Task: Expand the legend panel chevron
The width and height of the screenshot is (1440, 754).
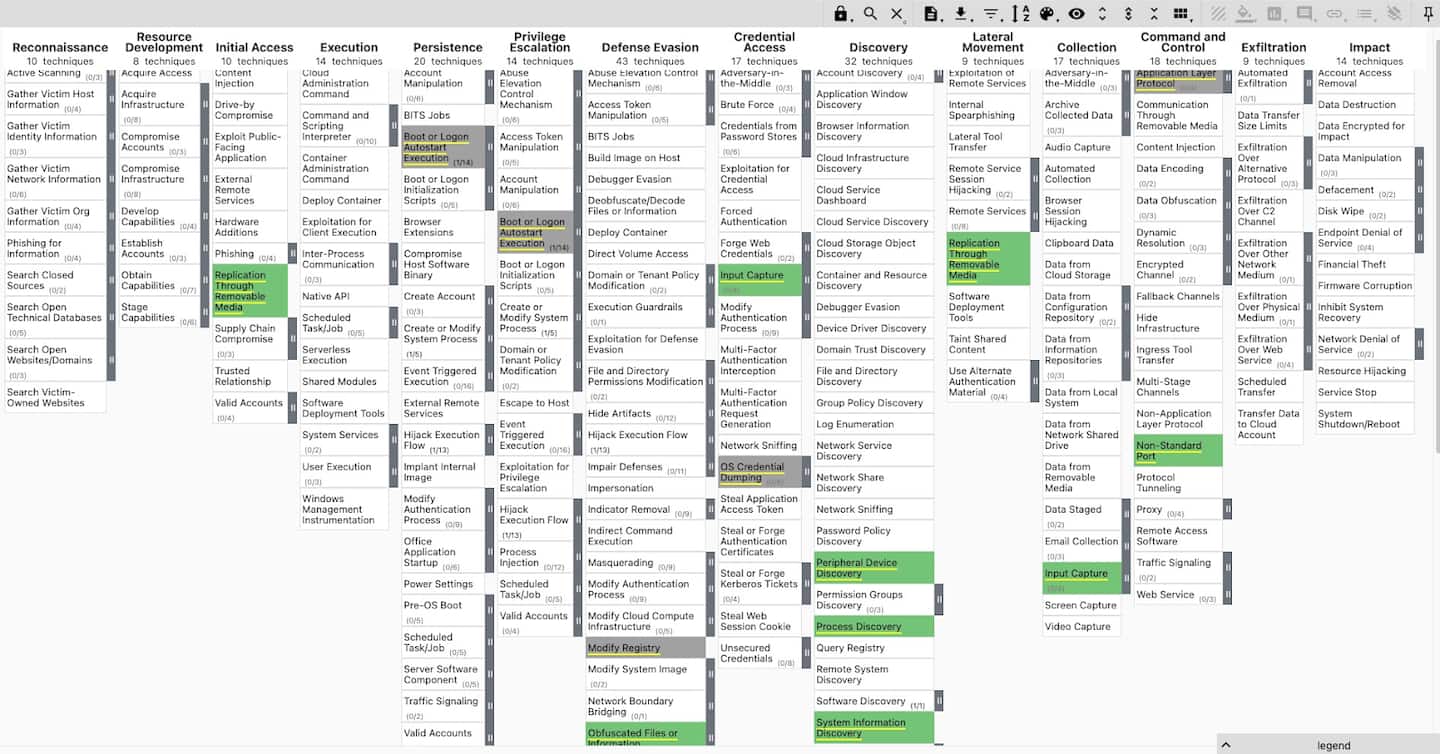Action: tap(1227, 745)
